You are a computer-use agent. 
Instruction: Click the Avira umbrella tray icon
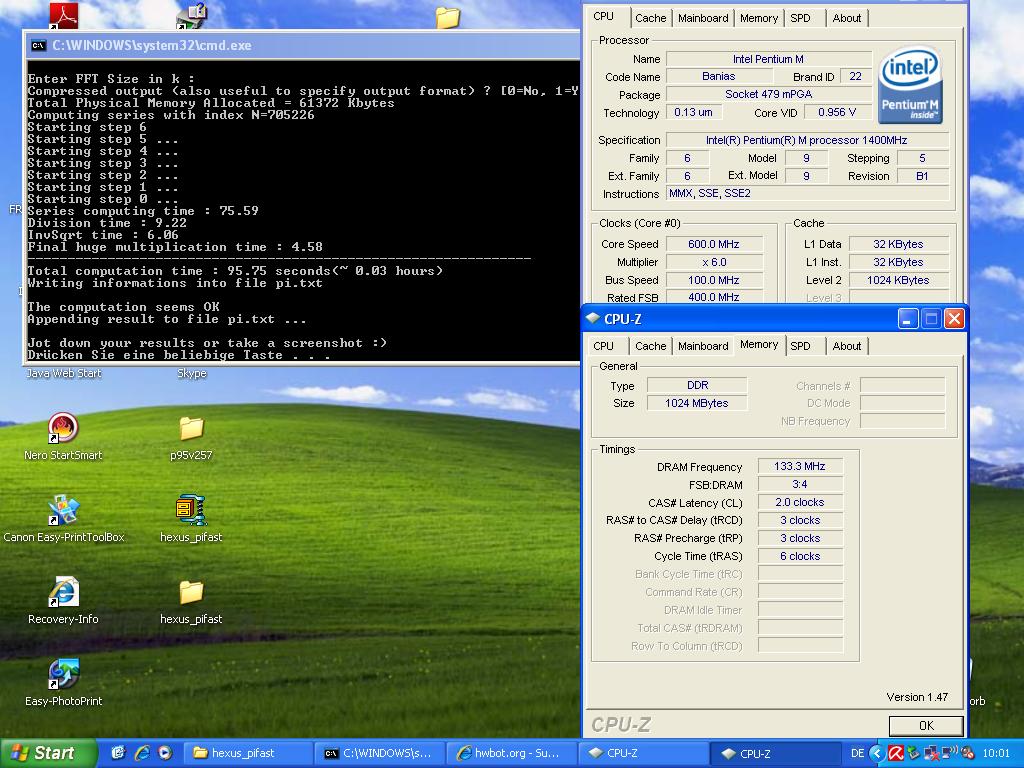(x=896, y=753)
